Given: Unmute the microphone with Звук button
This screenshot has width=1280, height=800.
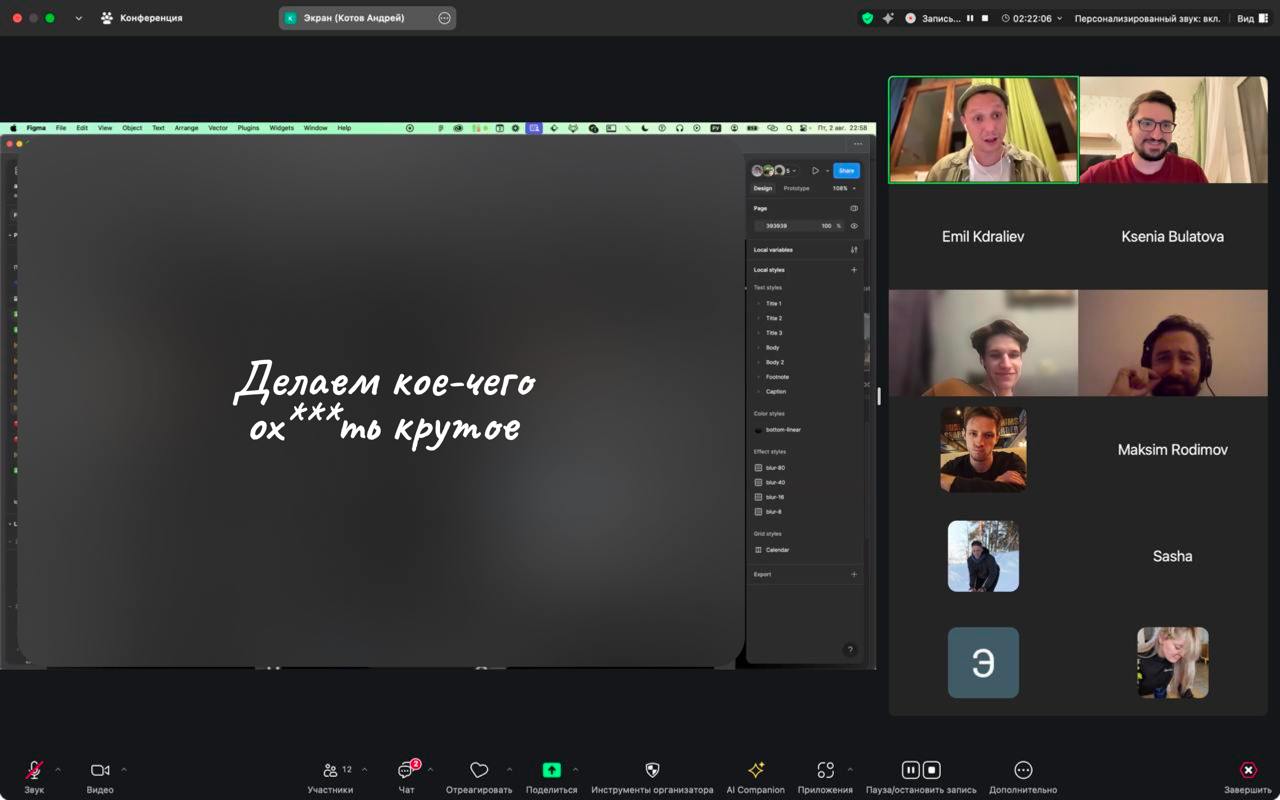Looking at the screenshot, I should tap(34, 771).
